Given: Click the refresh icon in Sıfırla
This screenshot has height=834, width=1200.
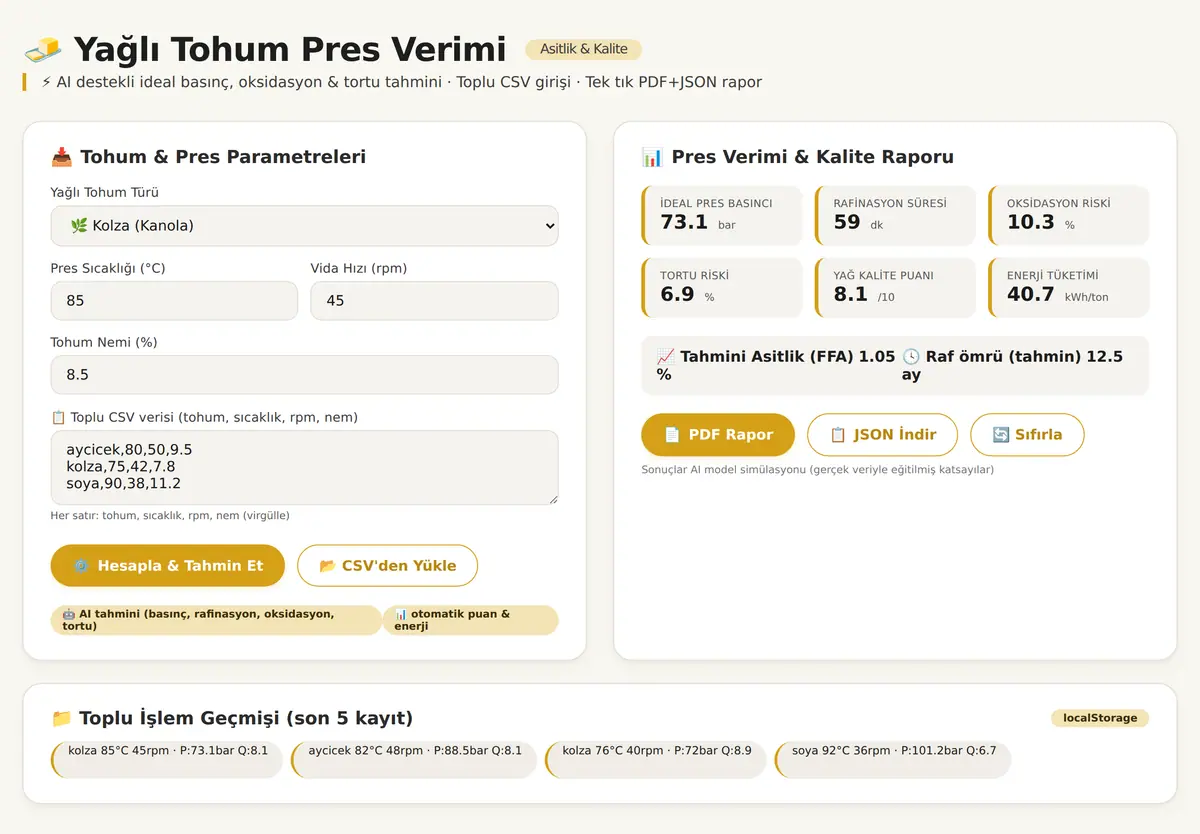Looking at the screenshot, I should 1001,435.
